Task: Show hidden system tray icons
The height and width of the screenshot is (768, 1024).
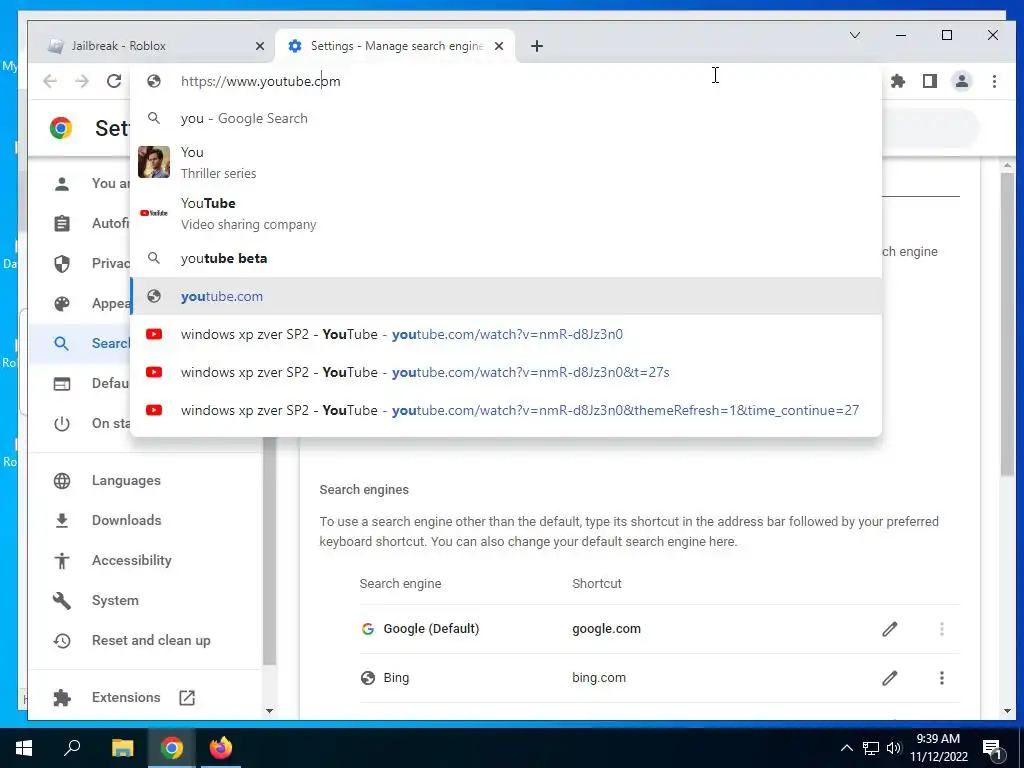Action: tap(846, 748)
